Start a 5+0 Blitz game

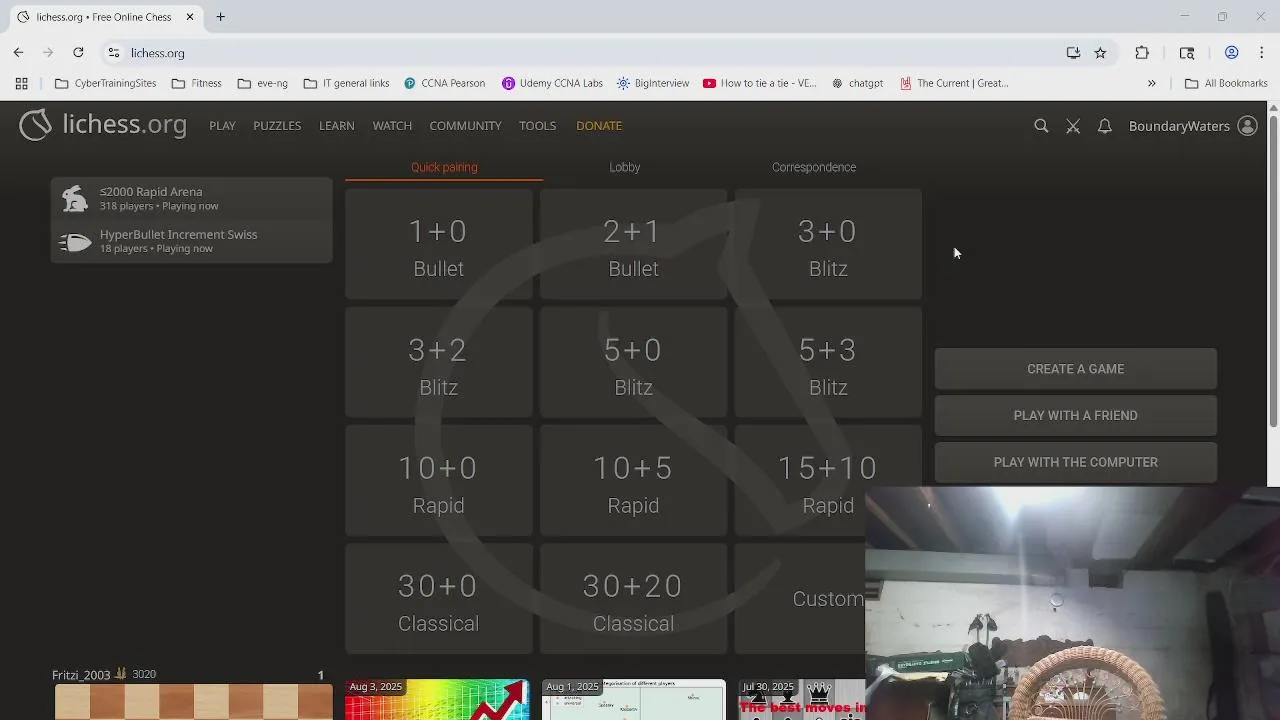[x=633, y=363]
